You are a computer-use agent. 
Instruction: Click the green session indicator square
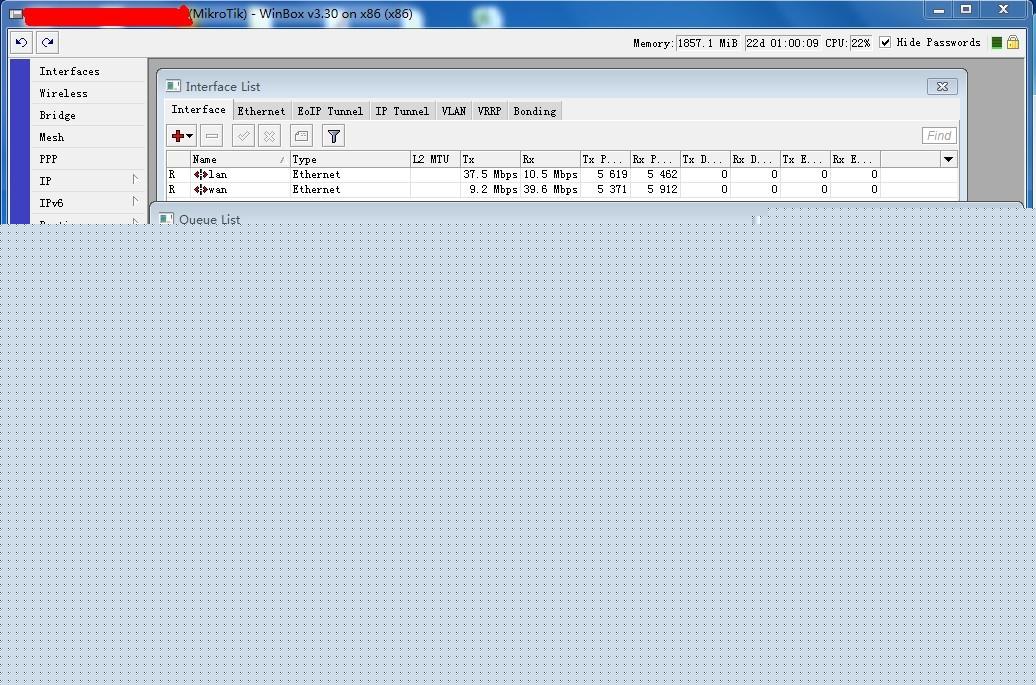click(997, 43)
